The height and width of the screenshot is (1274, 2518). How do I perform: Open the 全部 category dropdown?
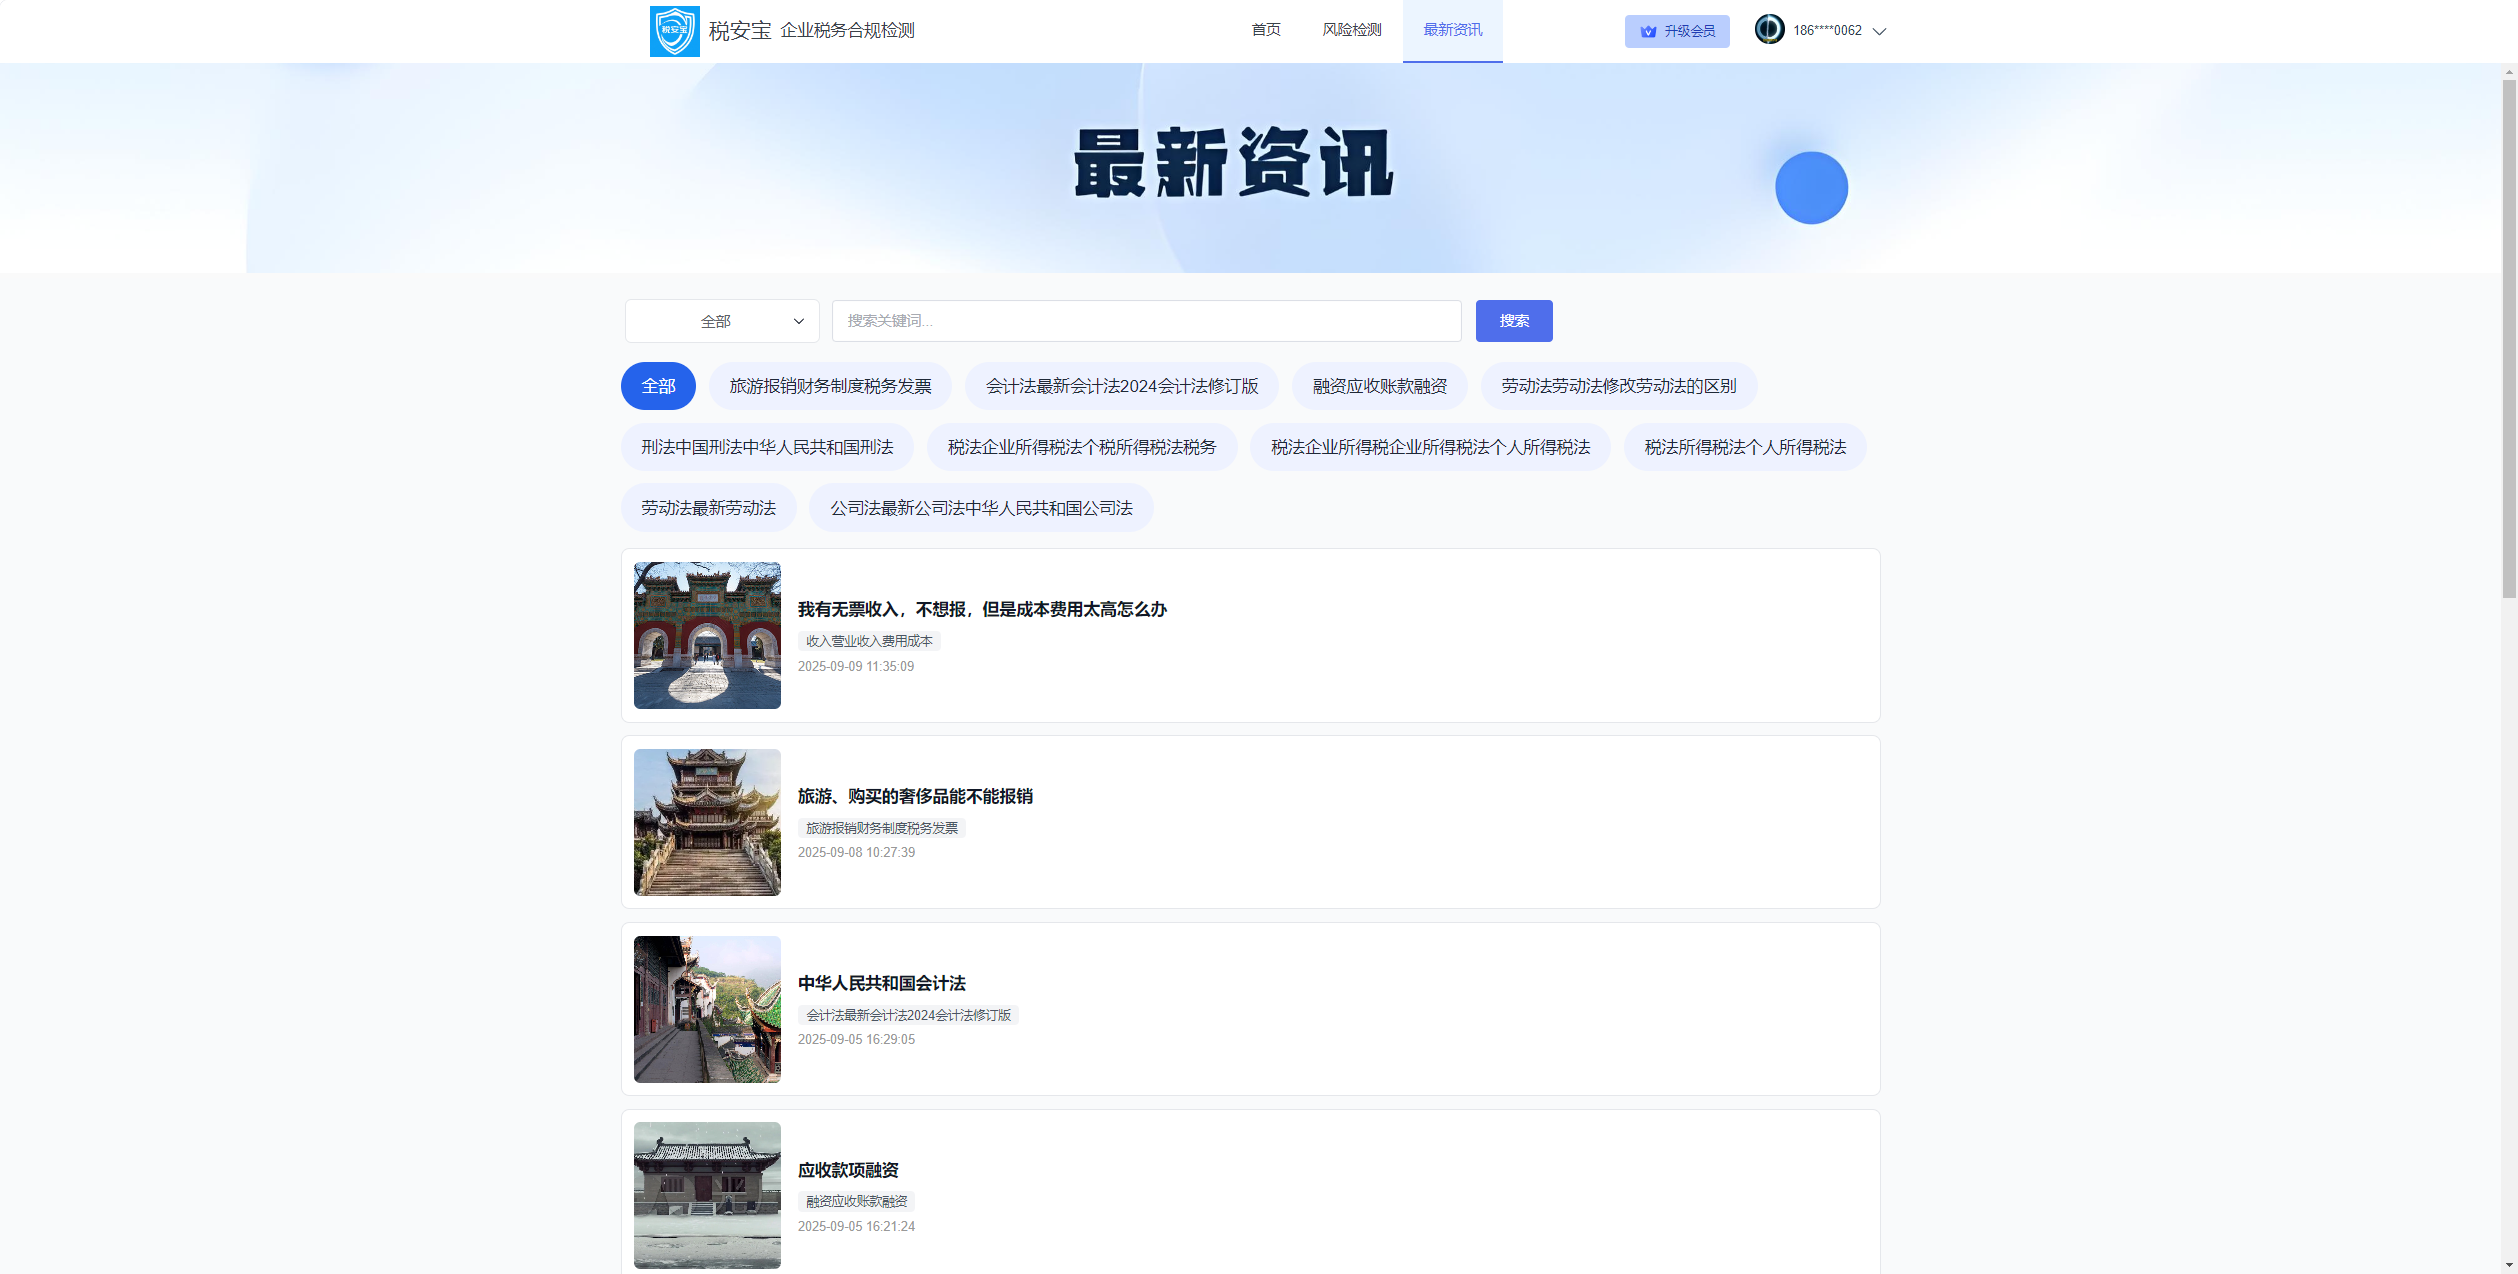click(721, 321)
